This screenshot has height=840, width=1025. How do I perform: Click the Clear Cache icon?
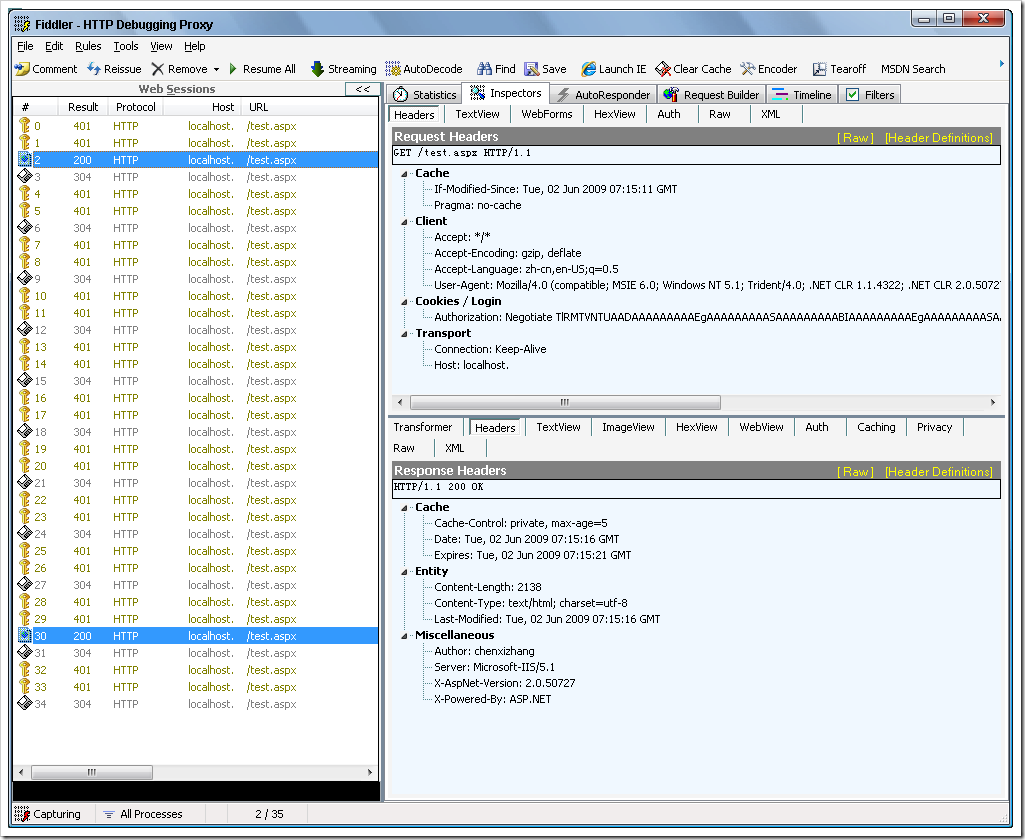point(663,69)
